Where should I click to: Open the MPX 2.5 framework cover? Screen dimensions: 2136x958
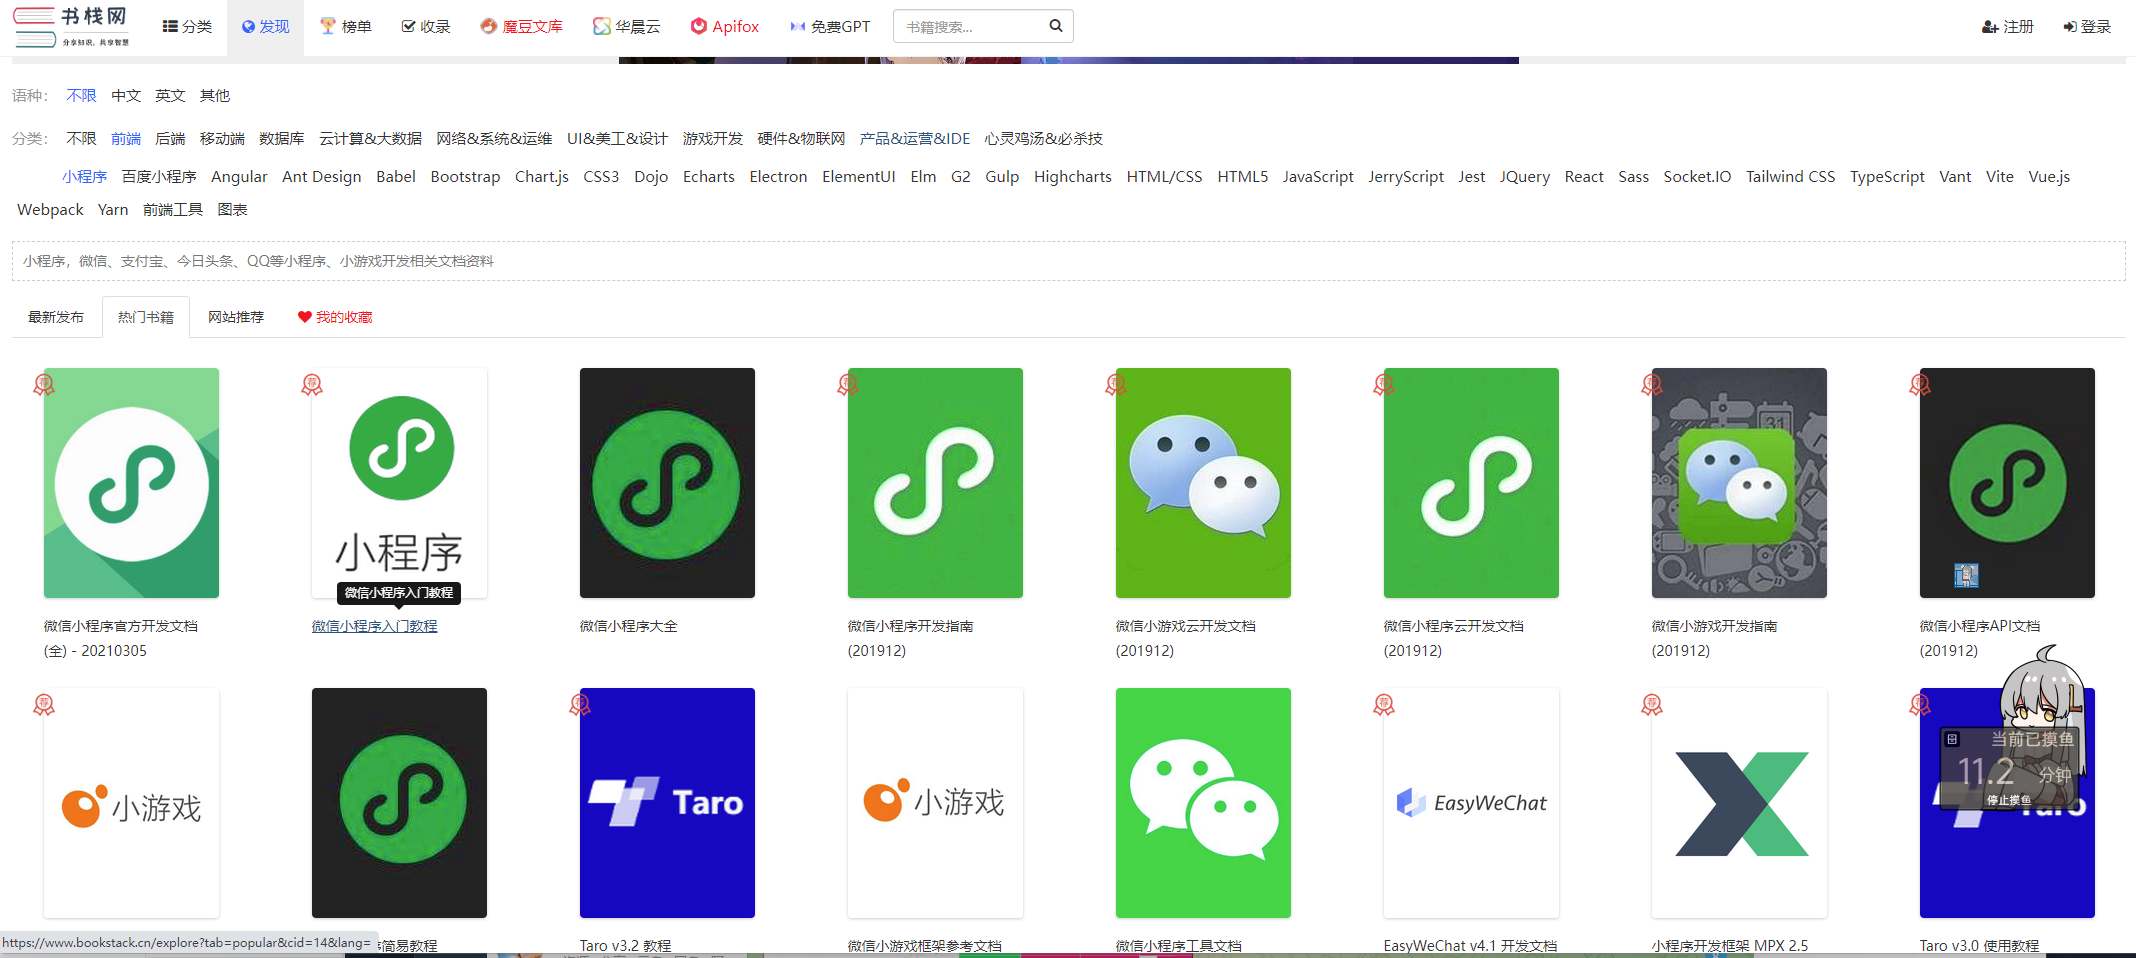coord(1739,803)
